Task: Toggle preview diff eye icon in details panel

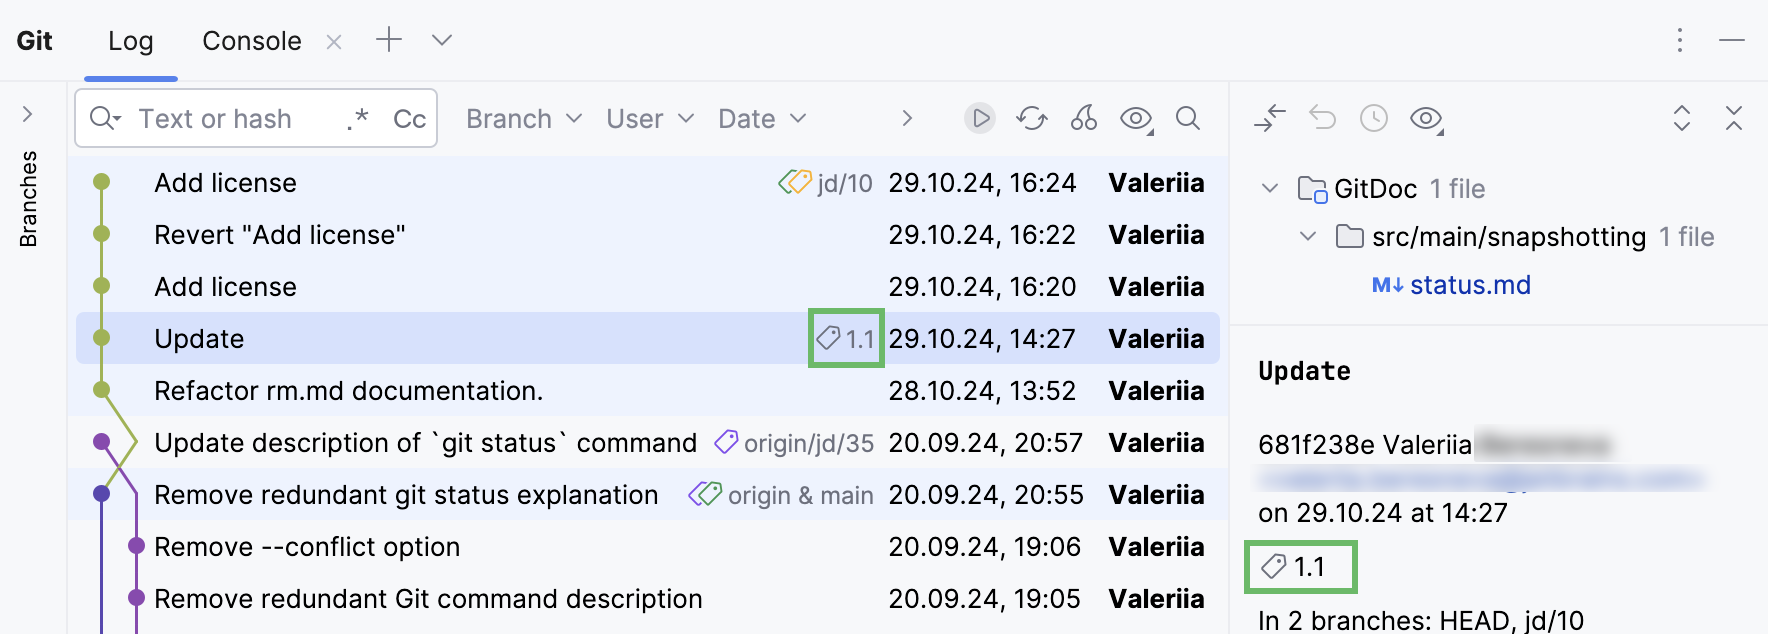Action: [1424, 118]
